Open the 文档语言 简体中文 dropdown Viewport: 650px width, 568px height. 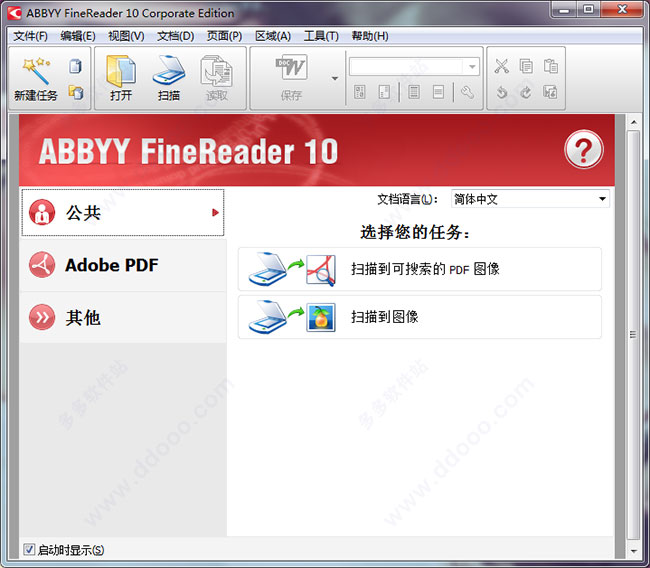530,199
